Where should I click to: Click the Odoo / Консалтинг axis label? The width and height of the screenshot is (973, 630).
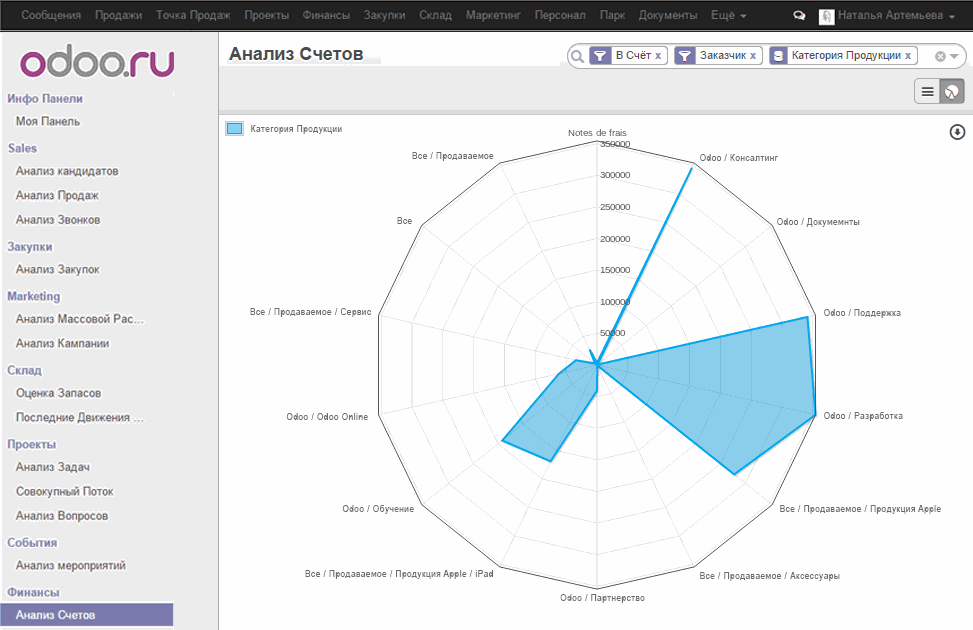[x=738, y=158]
